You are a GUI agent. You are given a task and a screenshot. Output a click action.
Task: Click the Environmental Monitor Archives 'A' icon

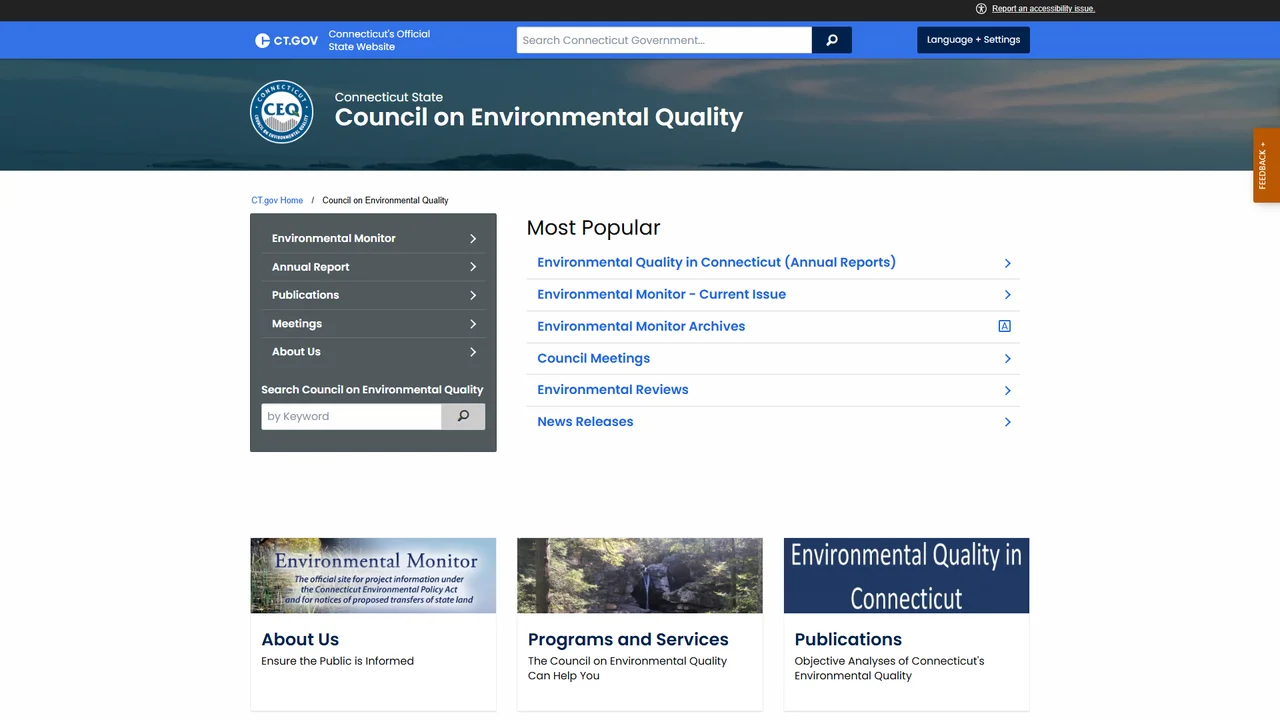pos(1005,326)
